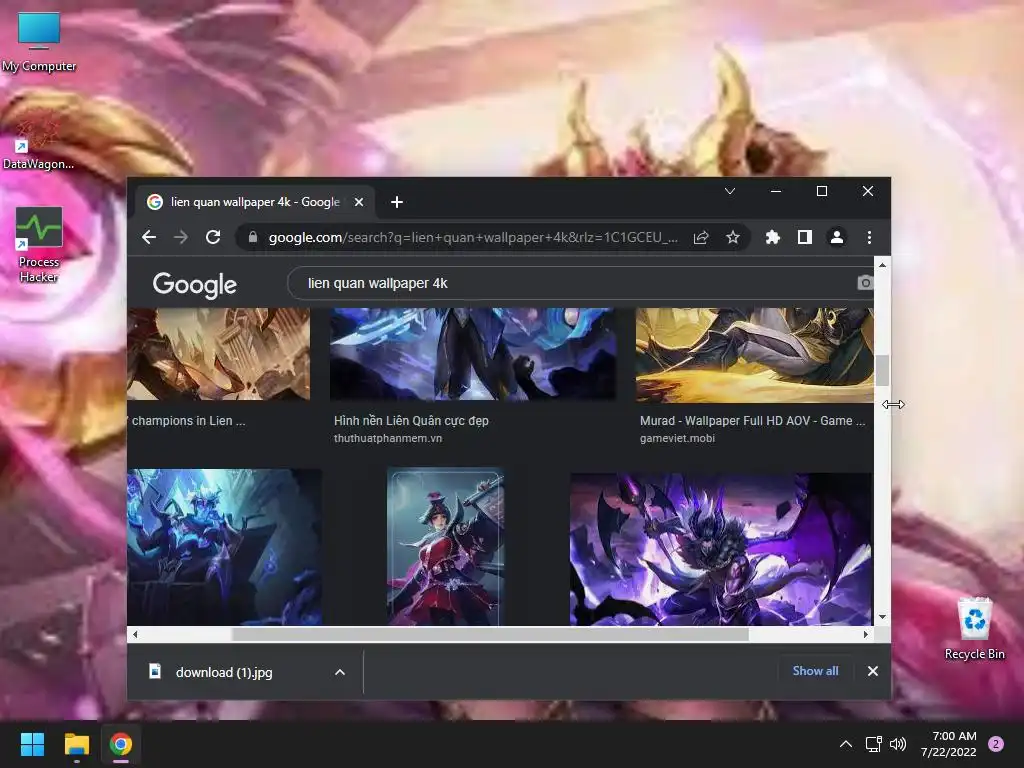Screen dimensions: 1024x768
Task: Click the 'Hình nền Liên Quân cực đẹp' caption
Action: click(411, 421)
